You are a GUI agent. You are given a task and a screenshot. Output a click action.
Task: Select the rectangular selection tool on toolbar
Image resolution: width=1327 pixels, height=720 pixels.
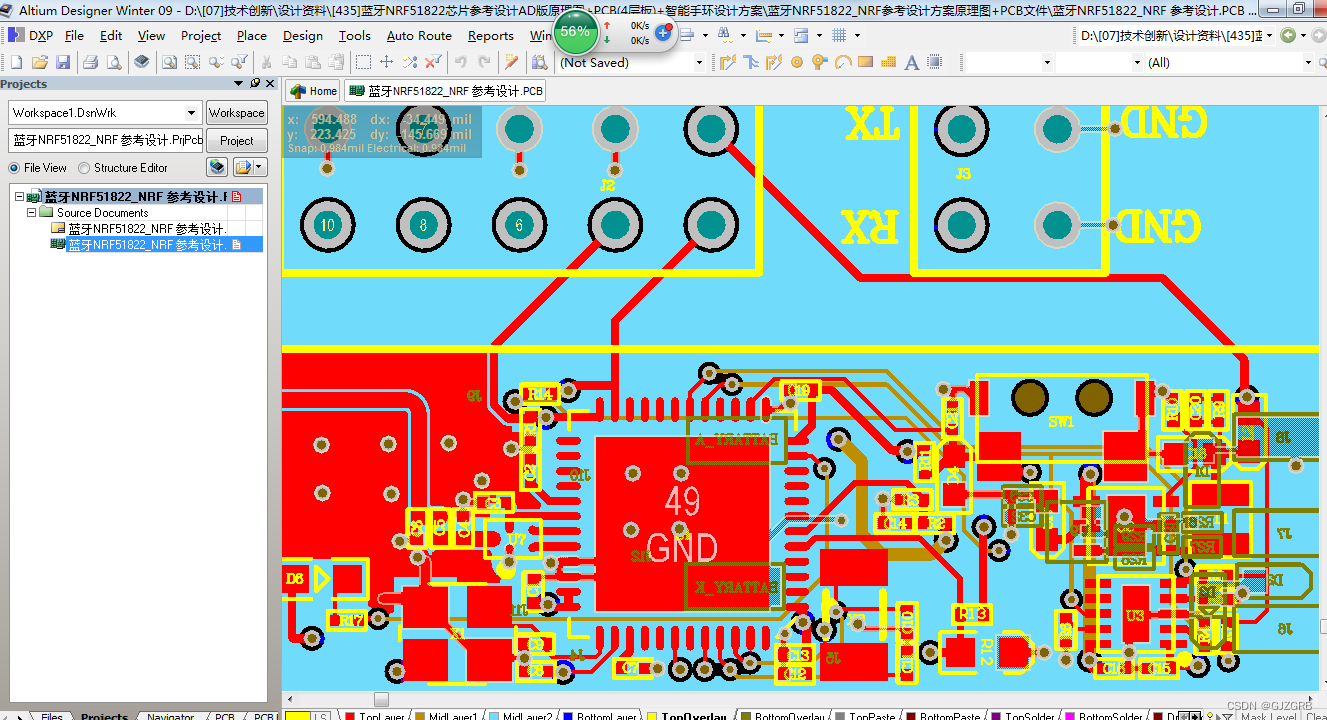click(x=361, y=61)
